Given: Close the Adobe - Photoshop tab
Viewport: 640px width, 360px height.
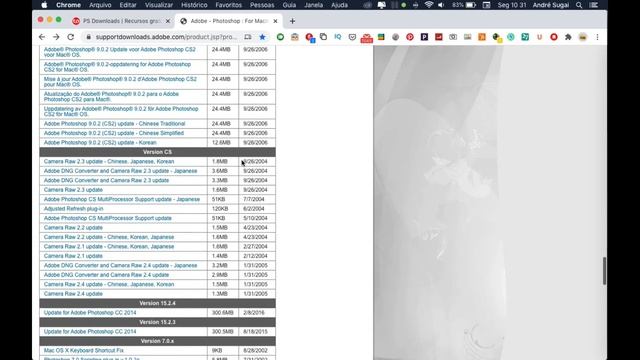Looking at the screenshot, I should [275, 21].
